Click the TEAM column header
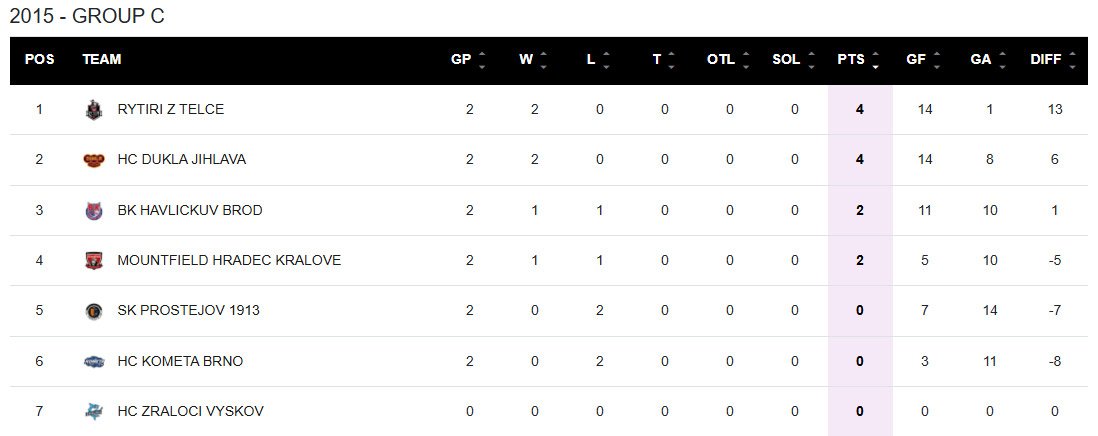Image resolution: width=1098 pixels, height=436 pixels. 101,60
